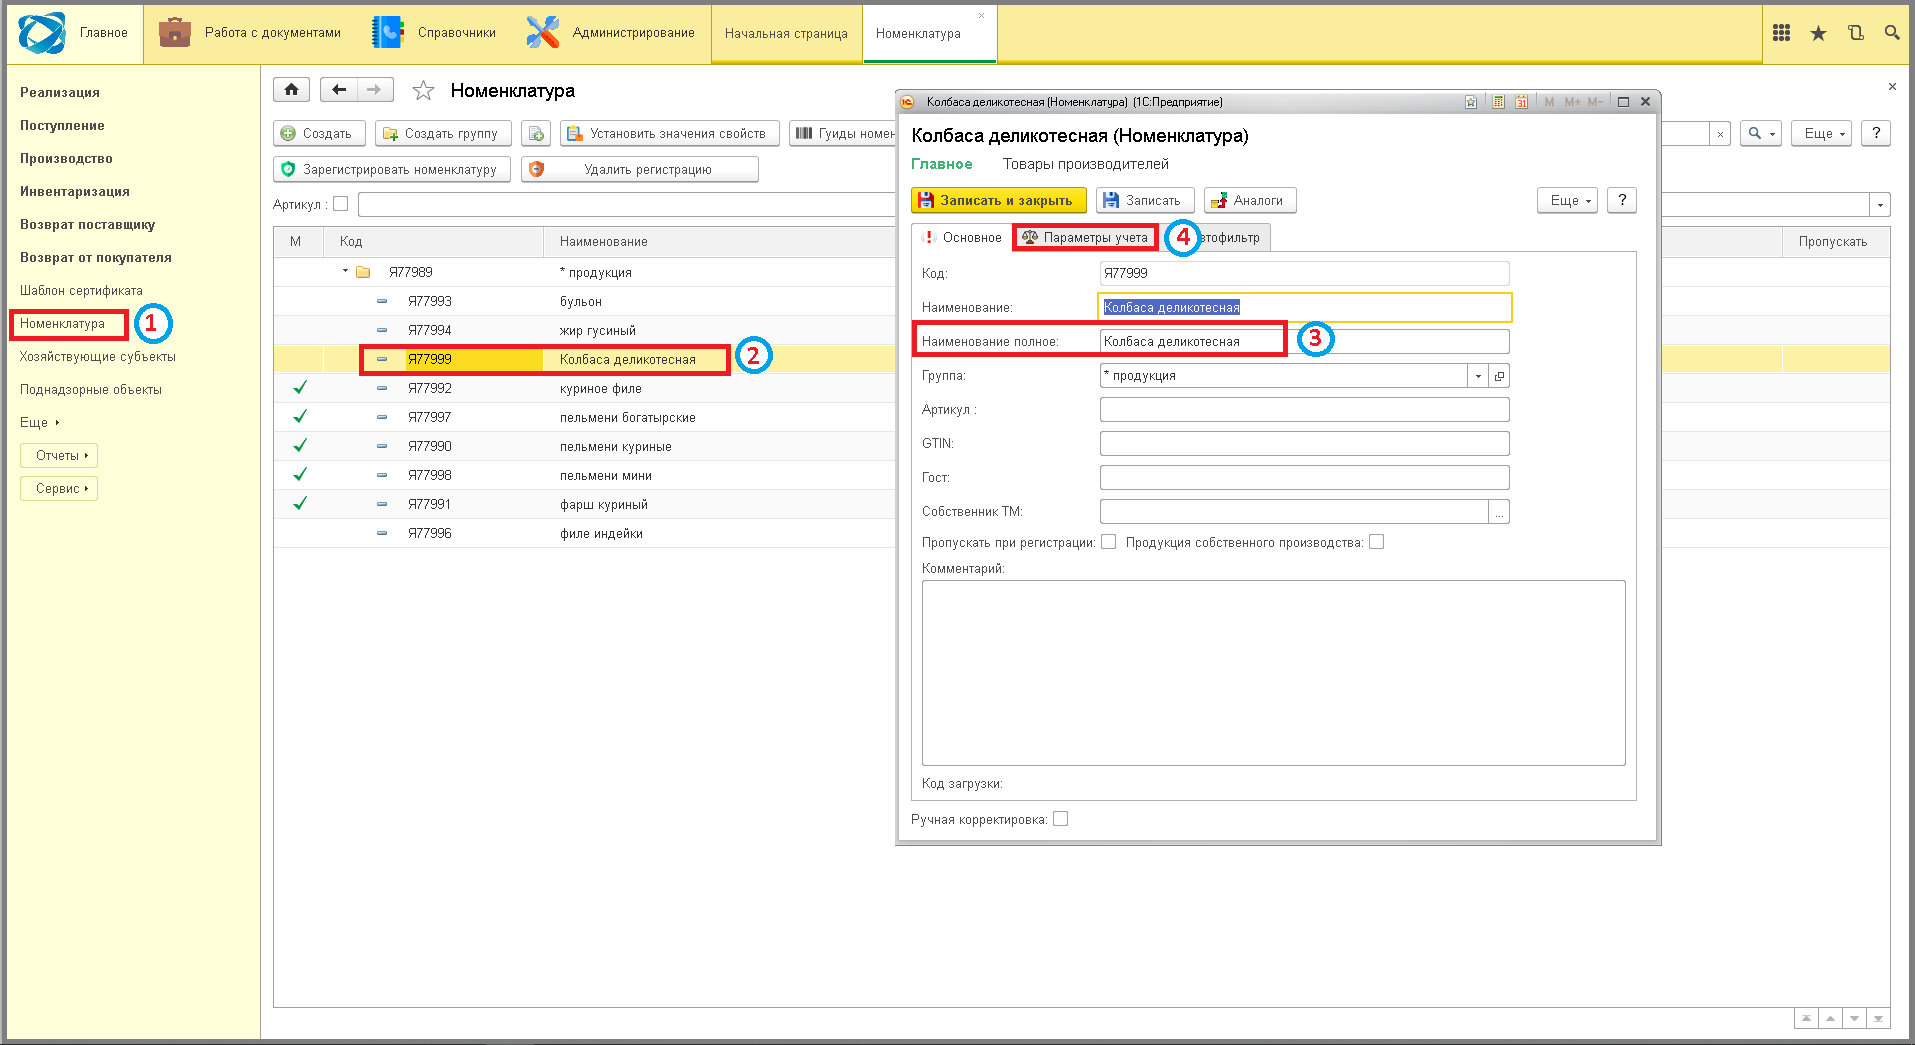
Task: Click Создать button
Action: pos(319,133)
